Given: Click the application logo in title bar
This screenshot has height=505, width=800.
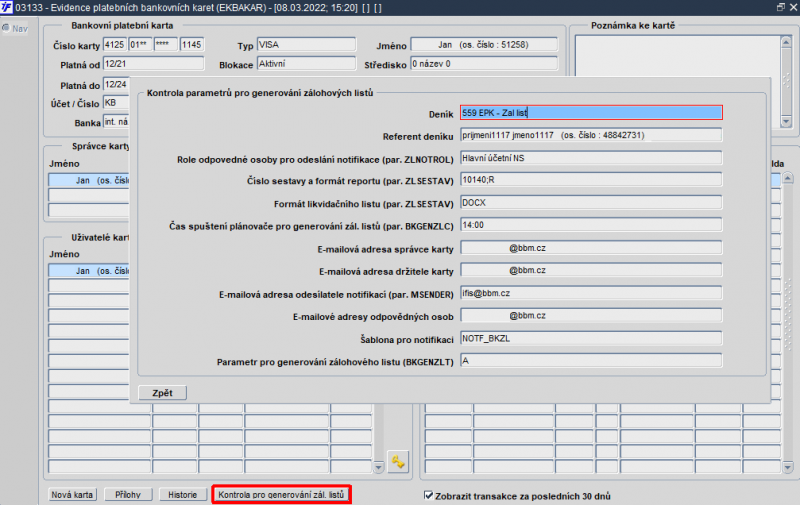Looking at the screenshot, I should (6, 7).
